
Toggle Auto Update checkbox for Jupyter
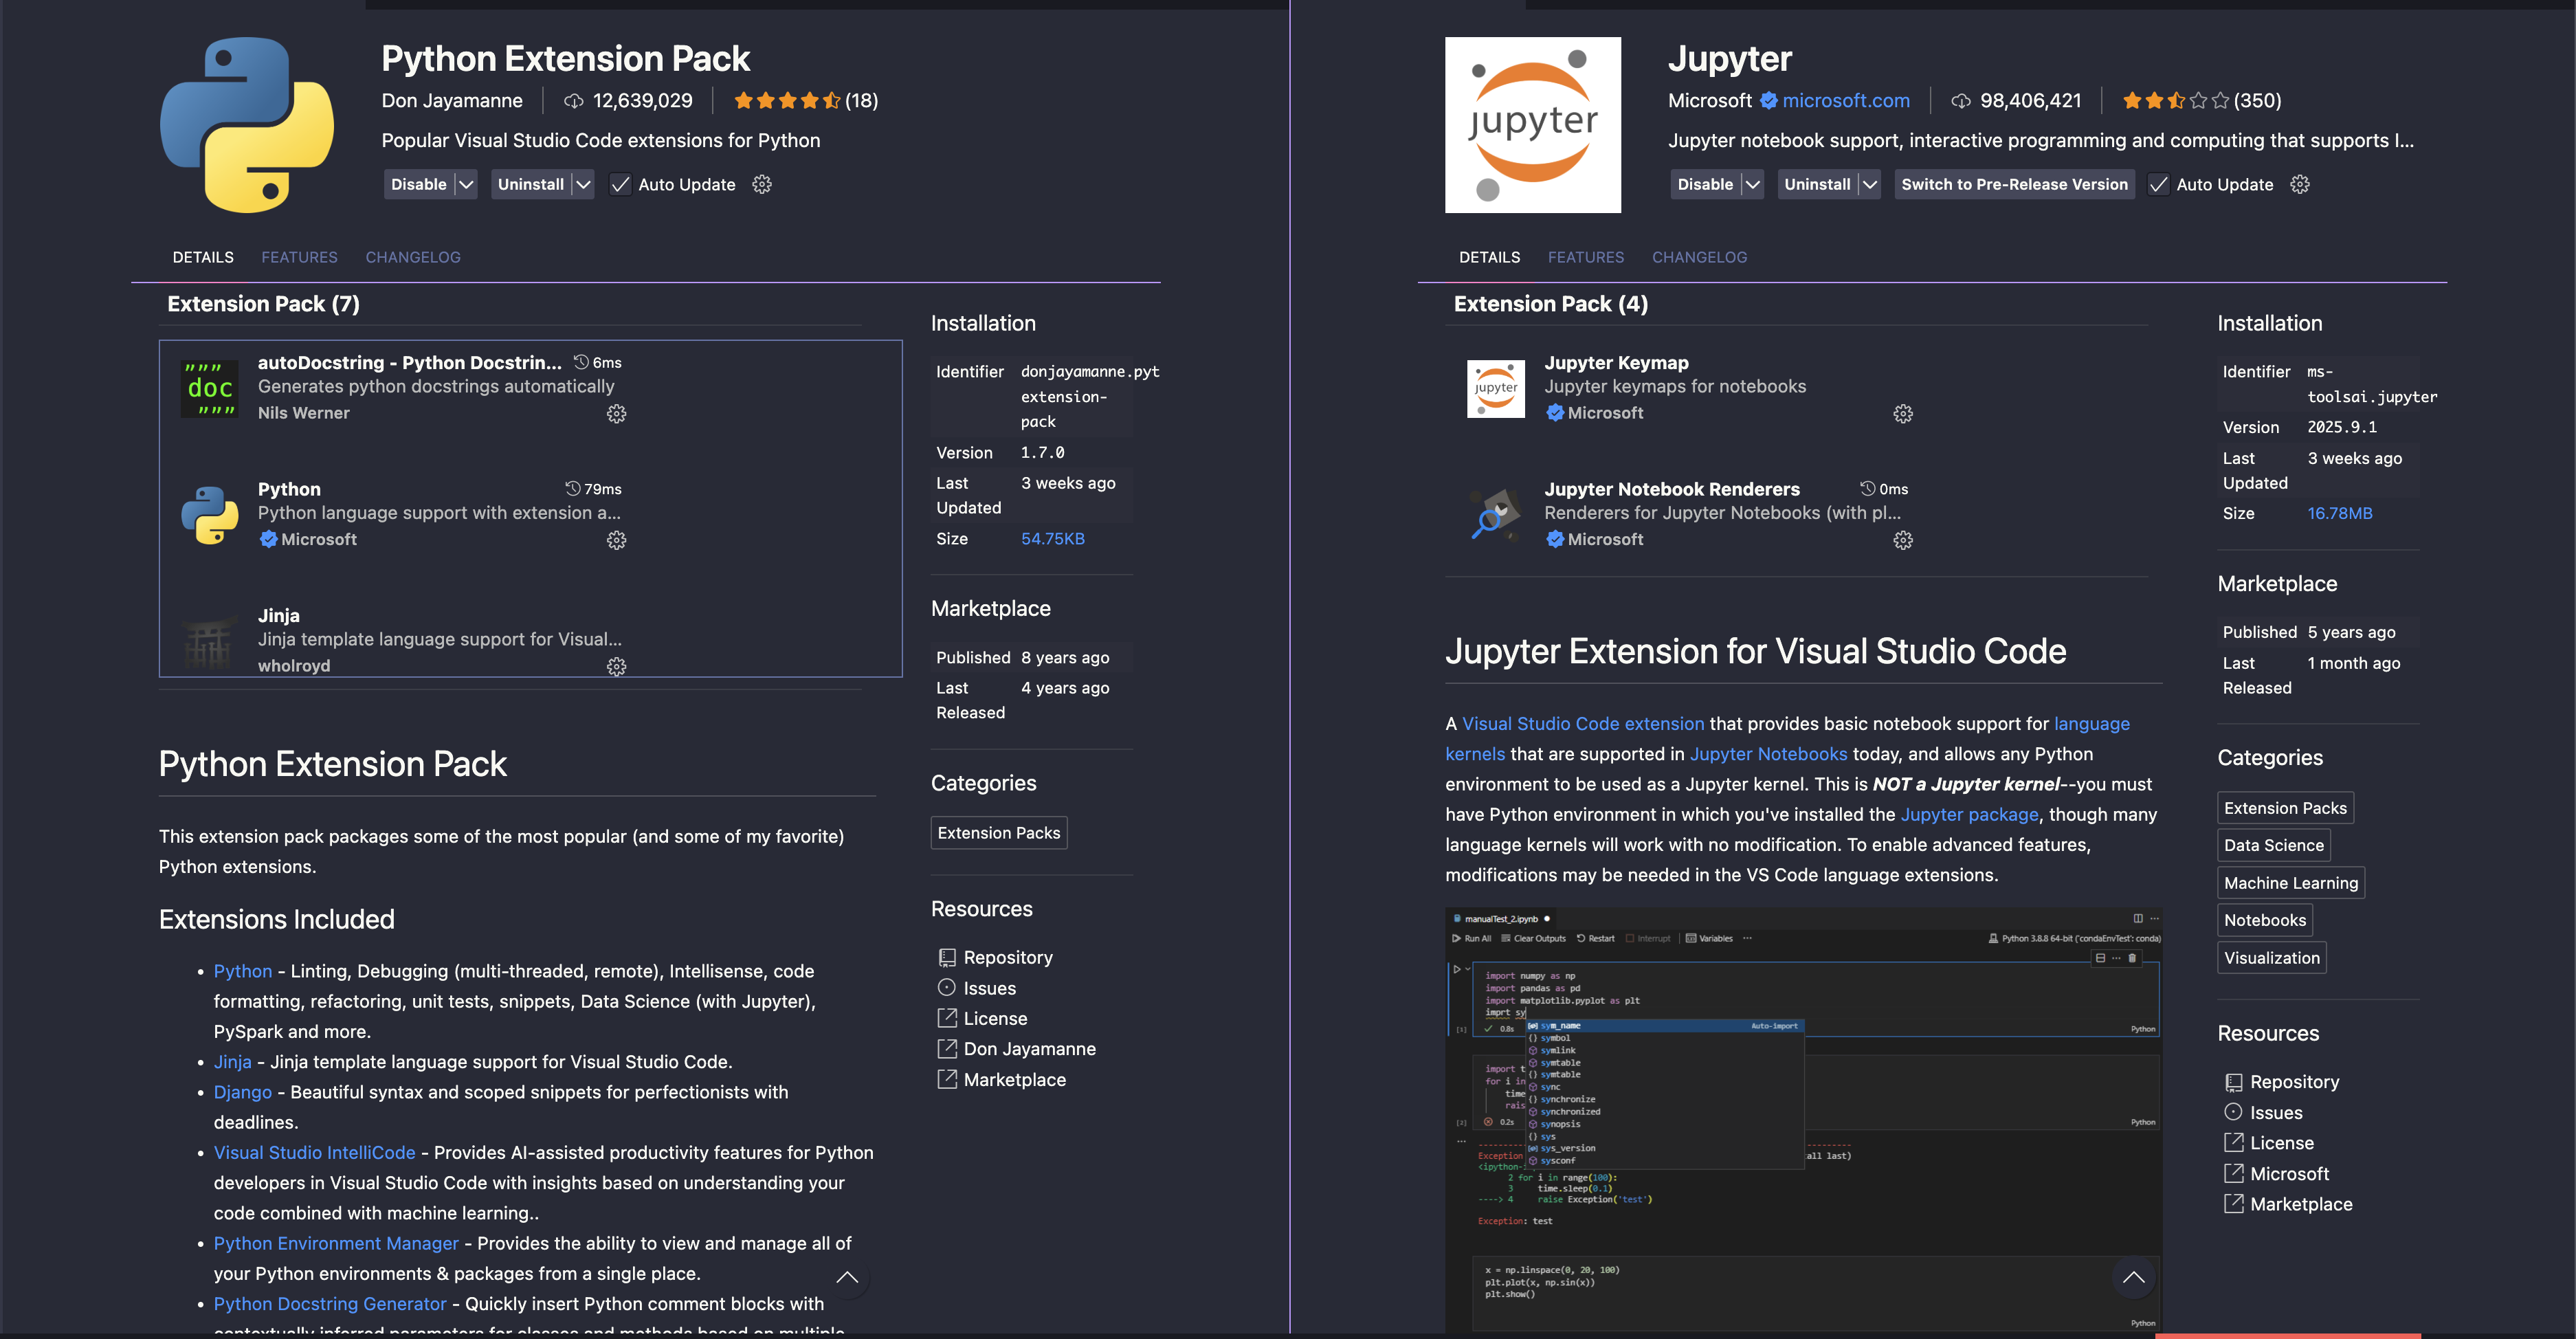click(x=2158, y=184)
